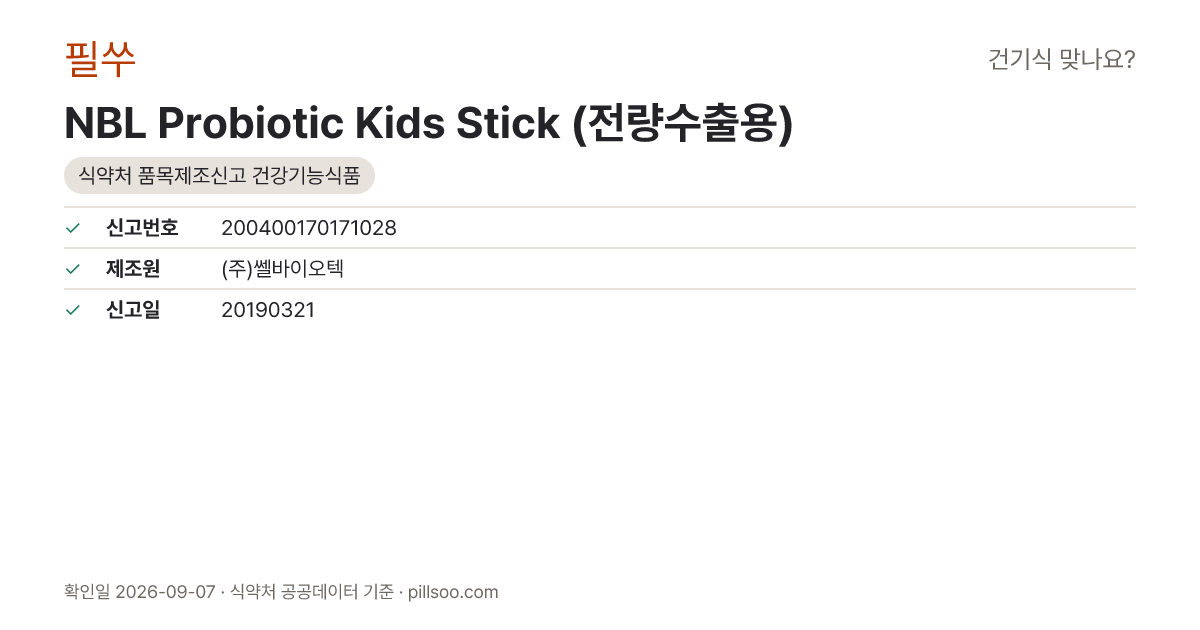Click the manufacturer name (주)쎌바이오텍
The width and height of the screenshot is (1200, 630).
(282, 269)
